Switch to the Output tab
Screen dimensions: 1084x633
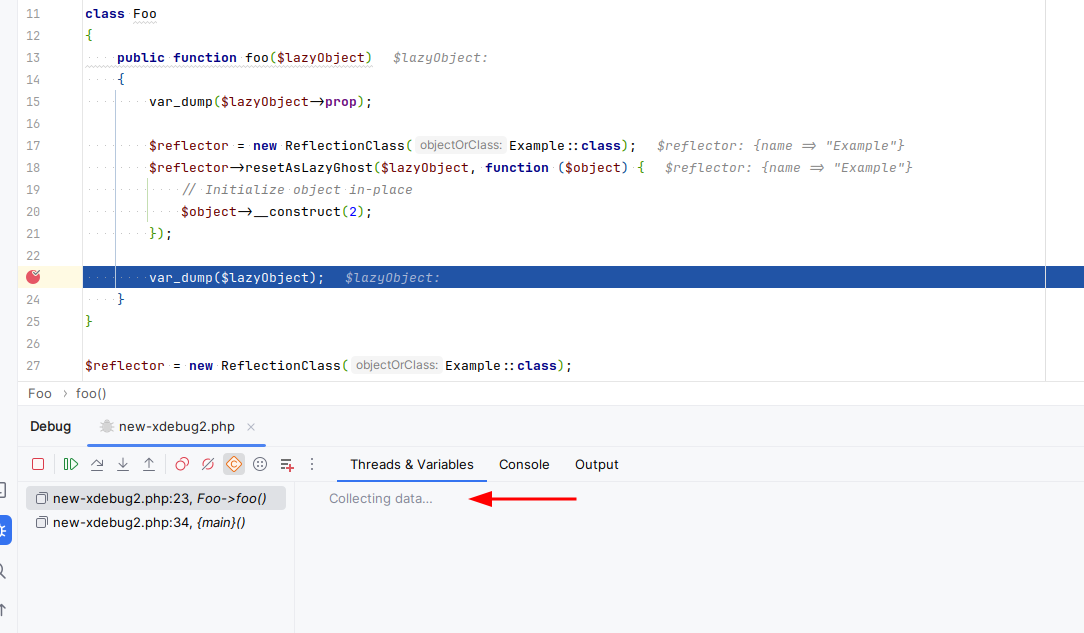(596, 464)
